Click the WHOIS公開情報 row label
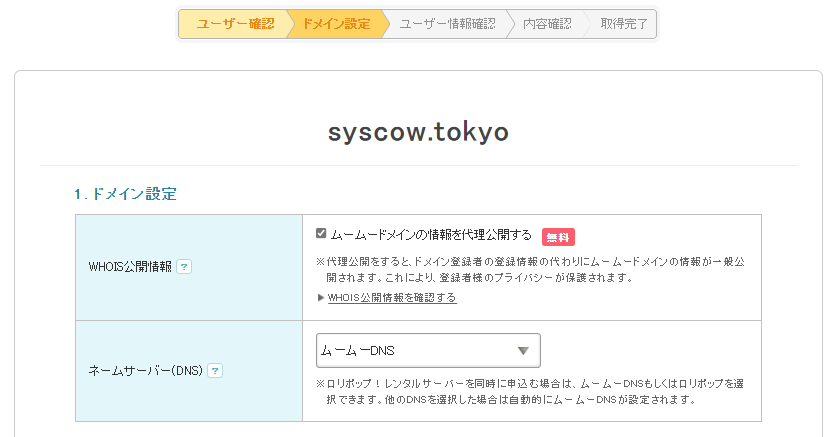Image resolution: width=836 pixels, height=437 pixels. pos(130,267)
